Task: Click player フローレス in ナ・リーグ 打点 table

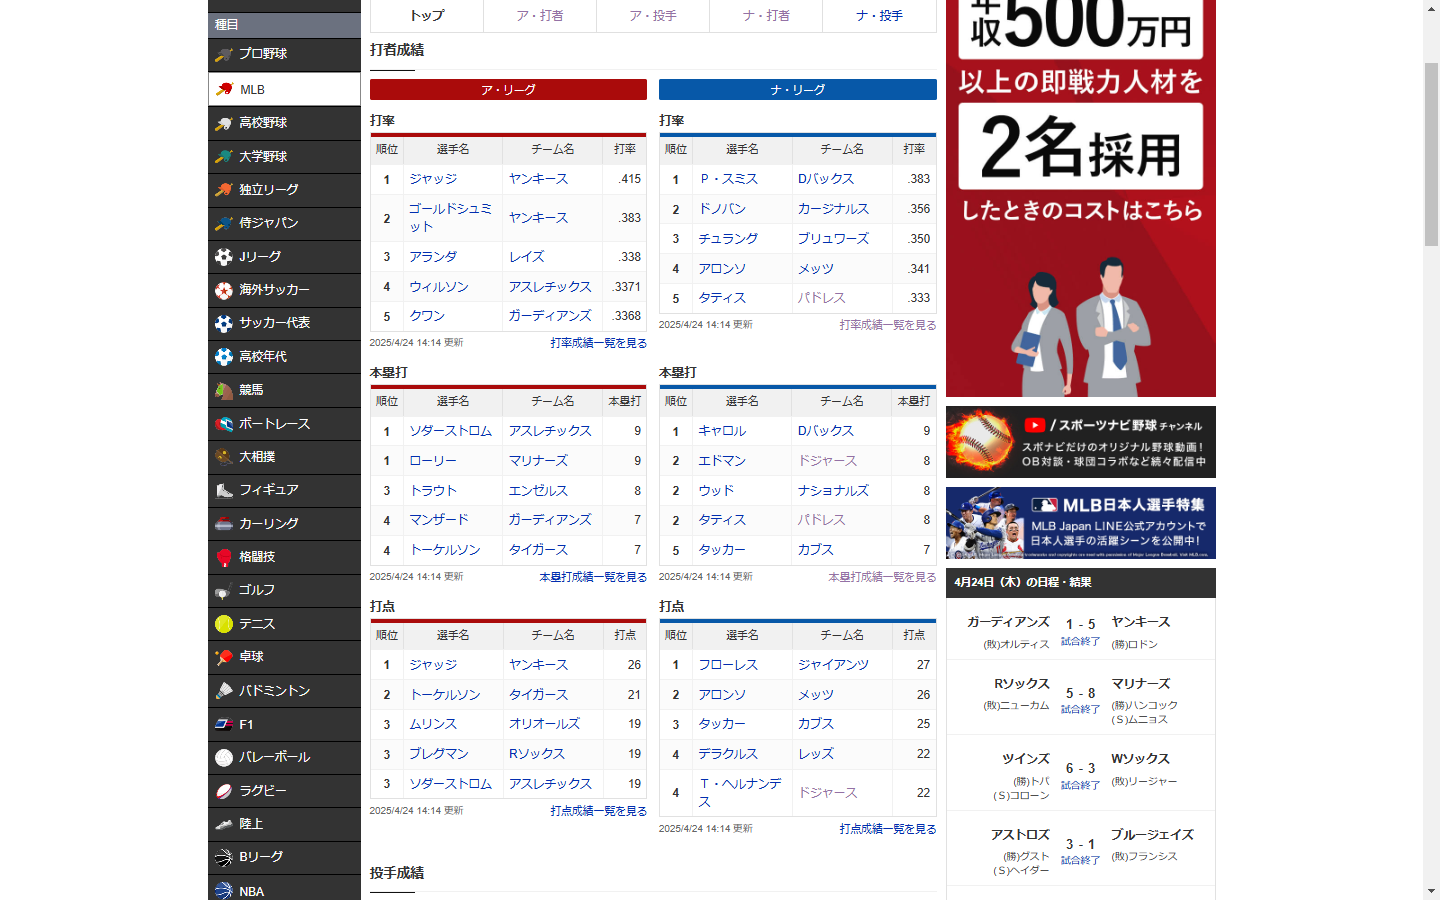Action: pos(728,665)
